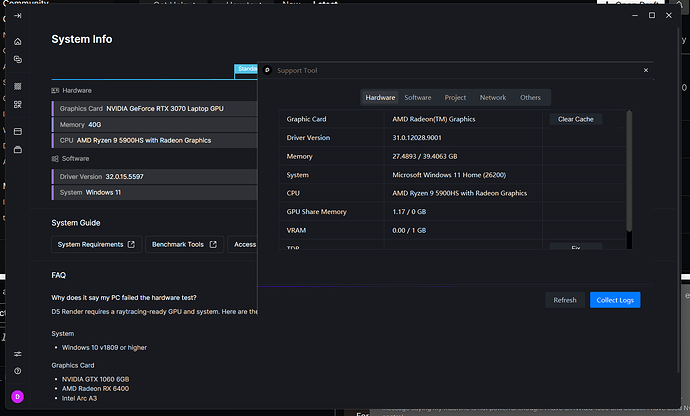Image resolution: width=690 pixels, height=416 pixels.
Task: Click the VRAM 0.00 / 1 GB value
Action: pyautogui.click(x=409, y=231)
